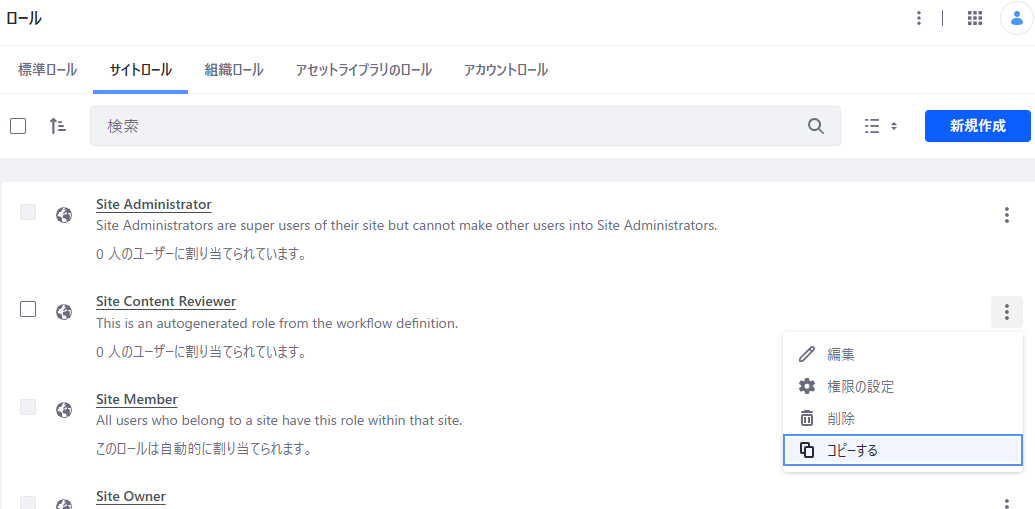Image resolution: width=1035 pixels, height=509 pixels.
Task: Open the display style list view dropdown
Action: (880, 126)
